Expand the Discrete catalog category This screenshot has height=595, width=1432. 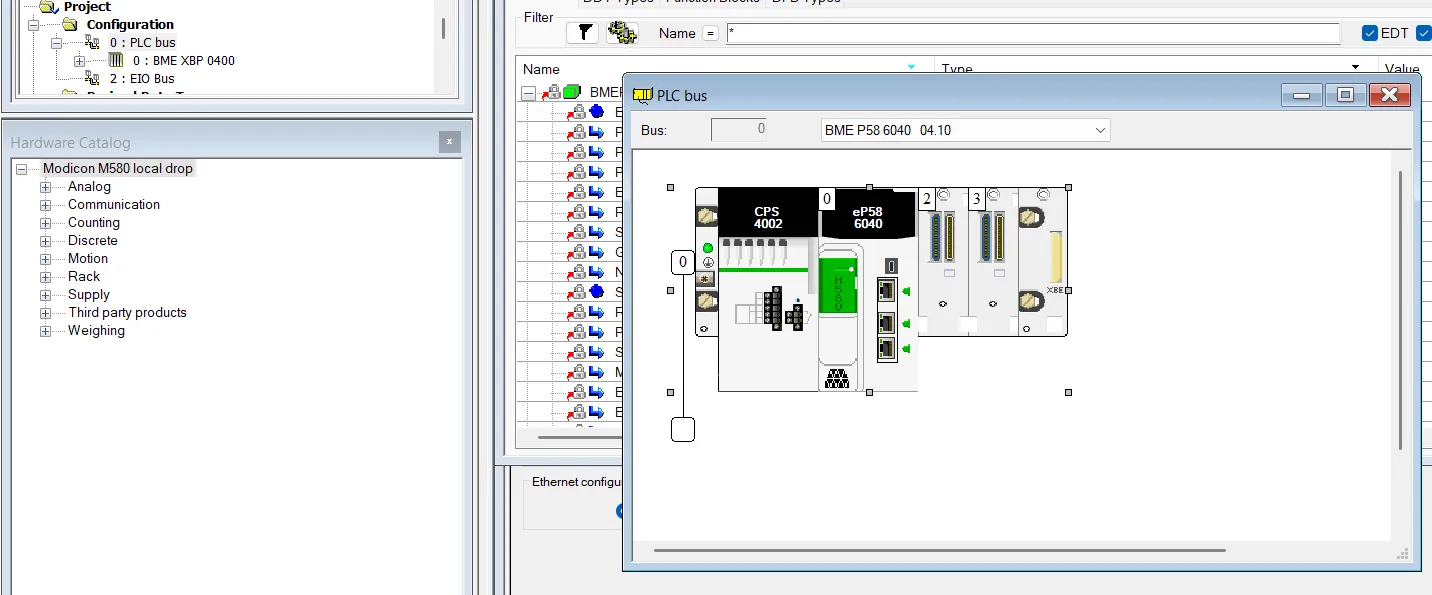point(45,241)
